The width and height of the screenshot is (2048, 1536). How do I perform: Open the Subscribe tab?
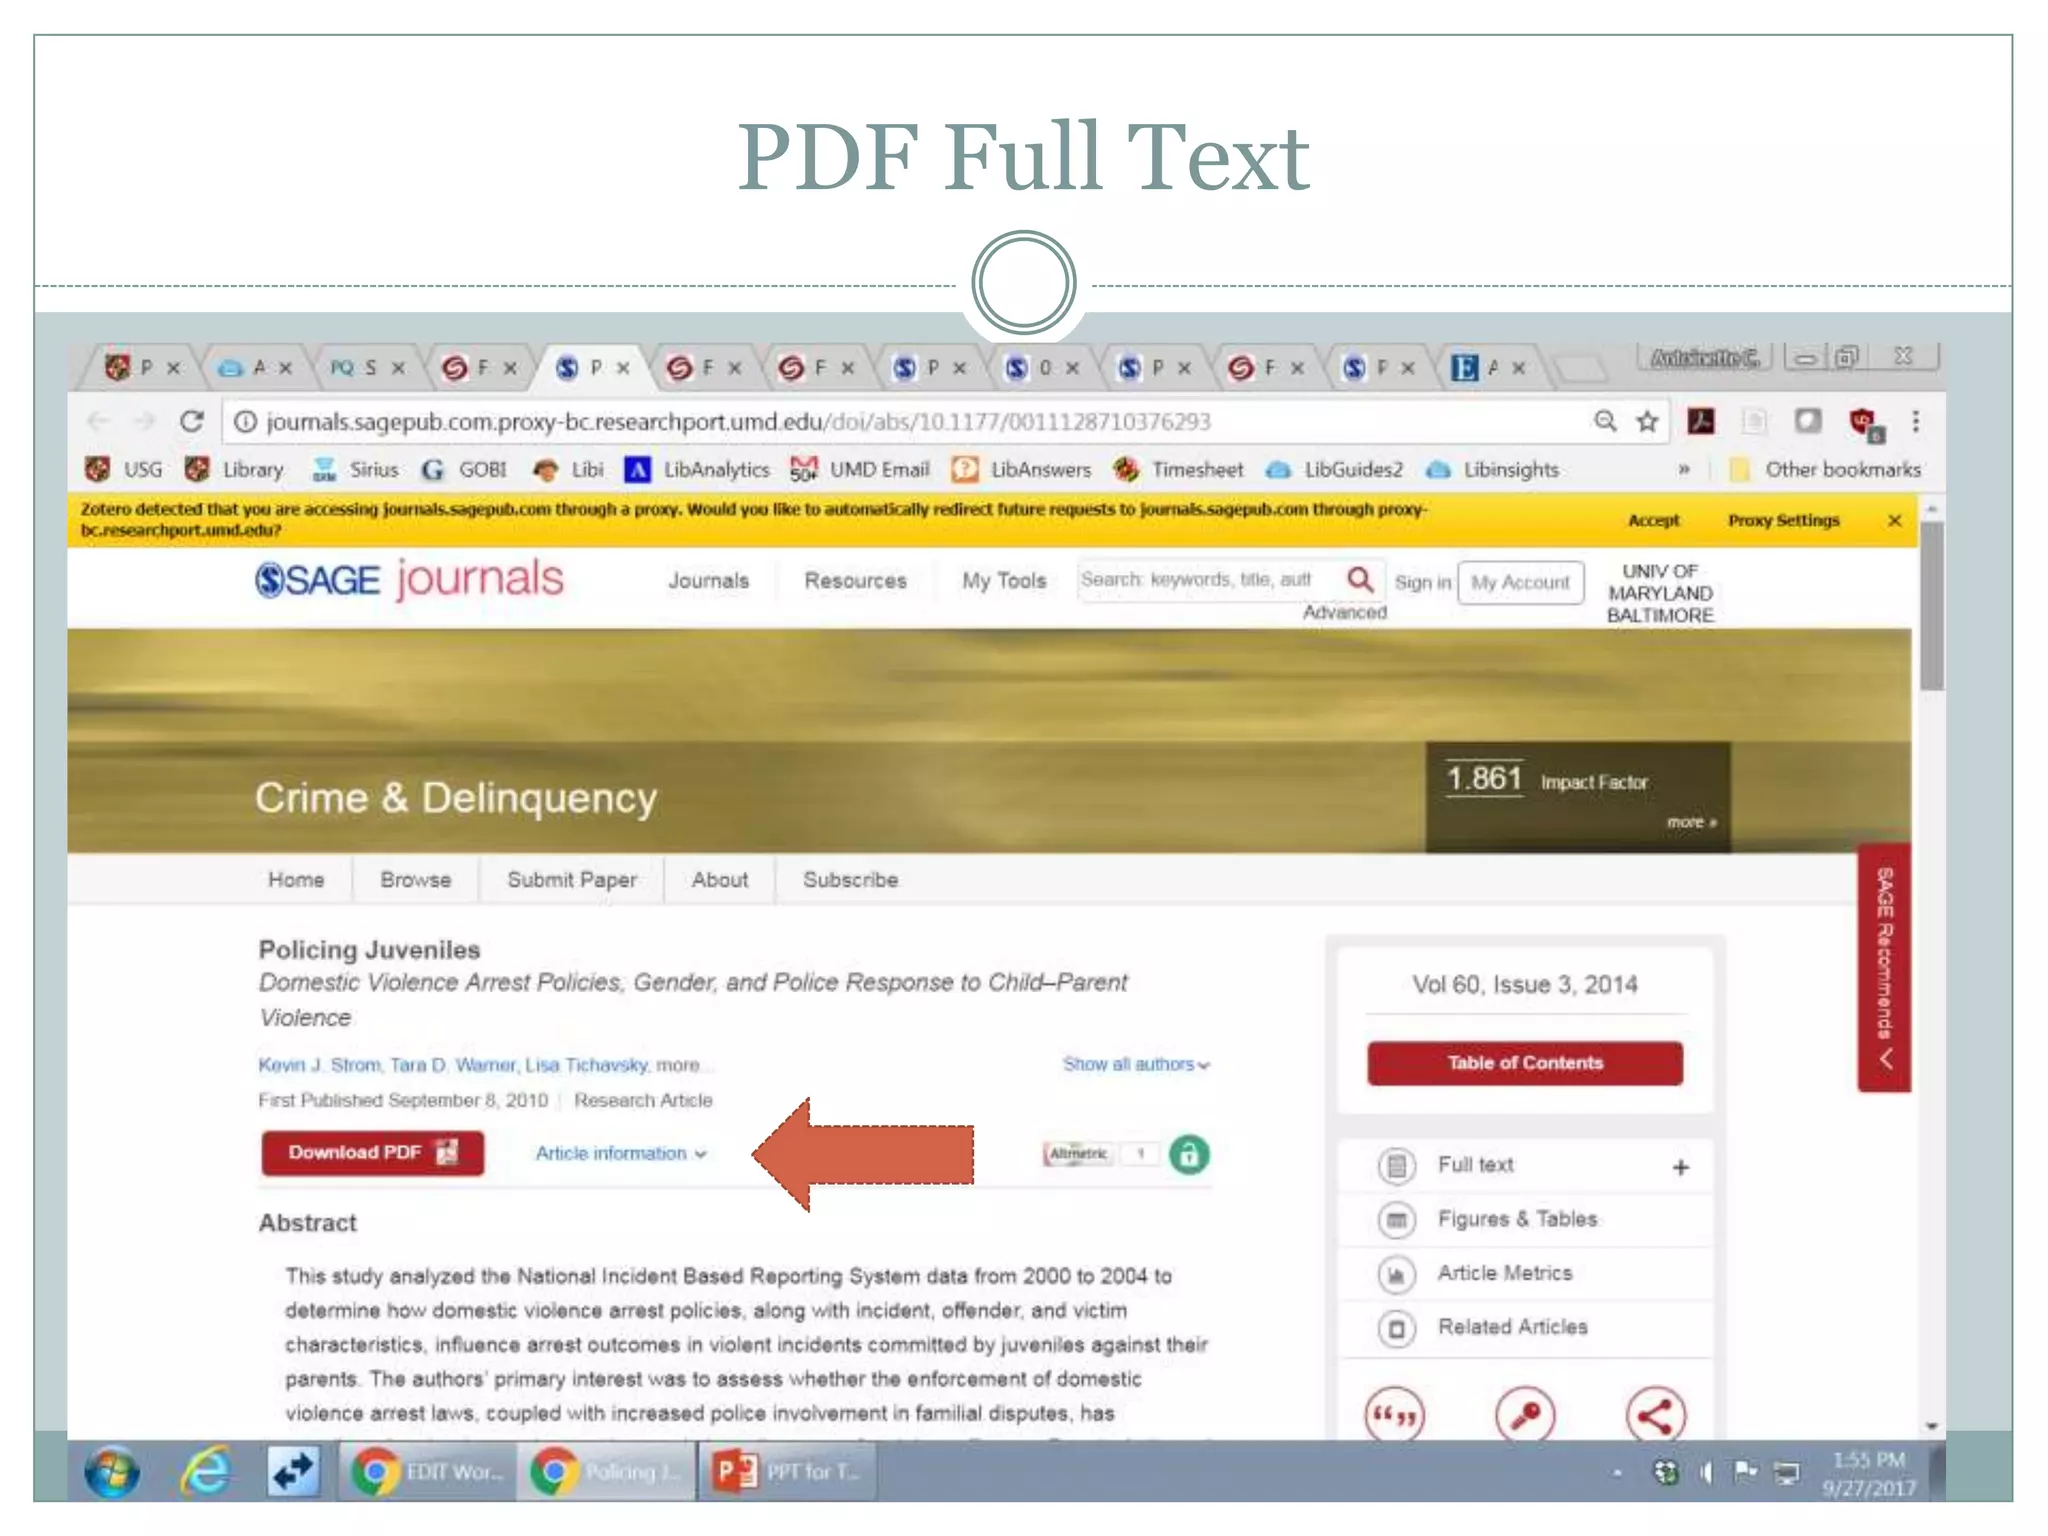coord(850,880)
